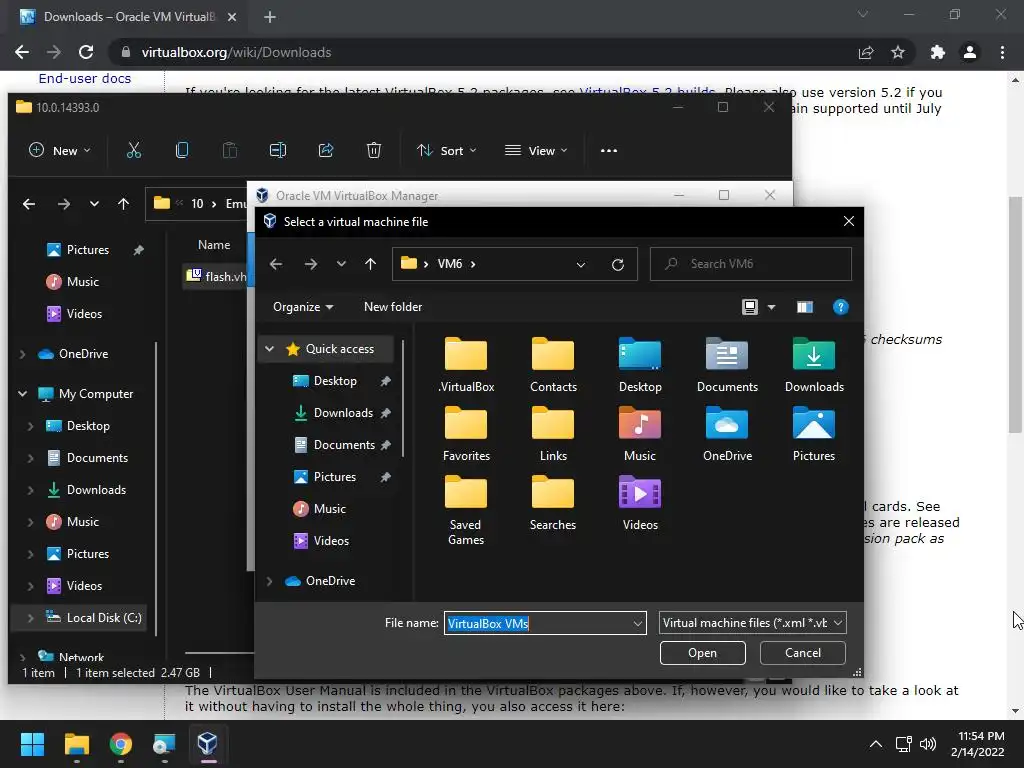The image size is (1024, 768).
Task: Open the Pictures folder icon in file list
Action: click(814, 434)
